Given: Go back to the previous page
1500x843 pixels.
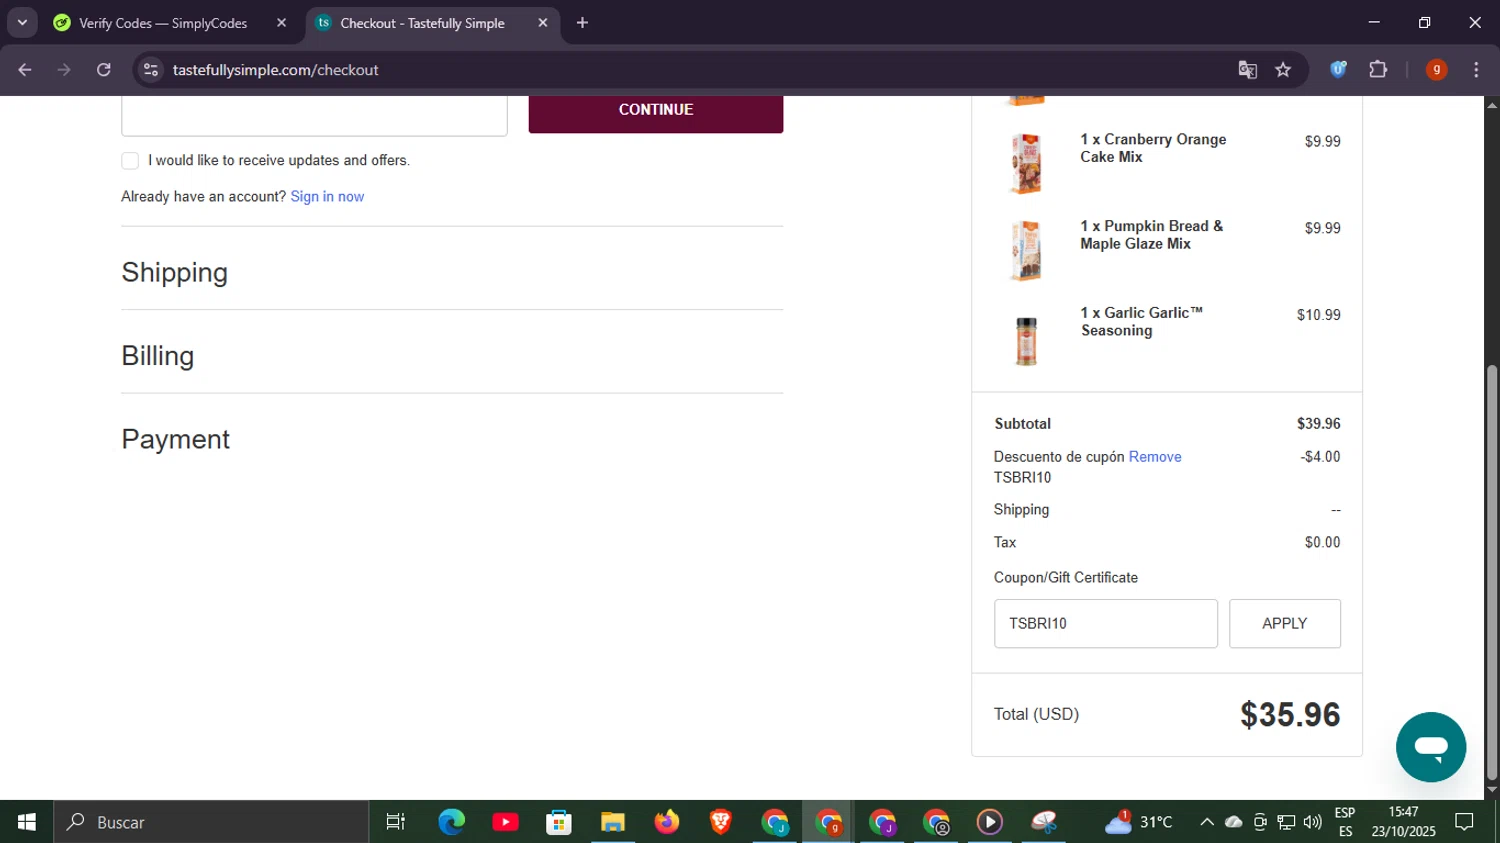Looking at the screenshot, I should pyautogui.click(x=25, y=70).
